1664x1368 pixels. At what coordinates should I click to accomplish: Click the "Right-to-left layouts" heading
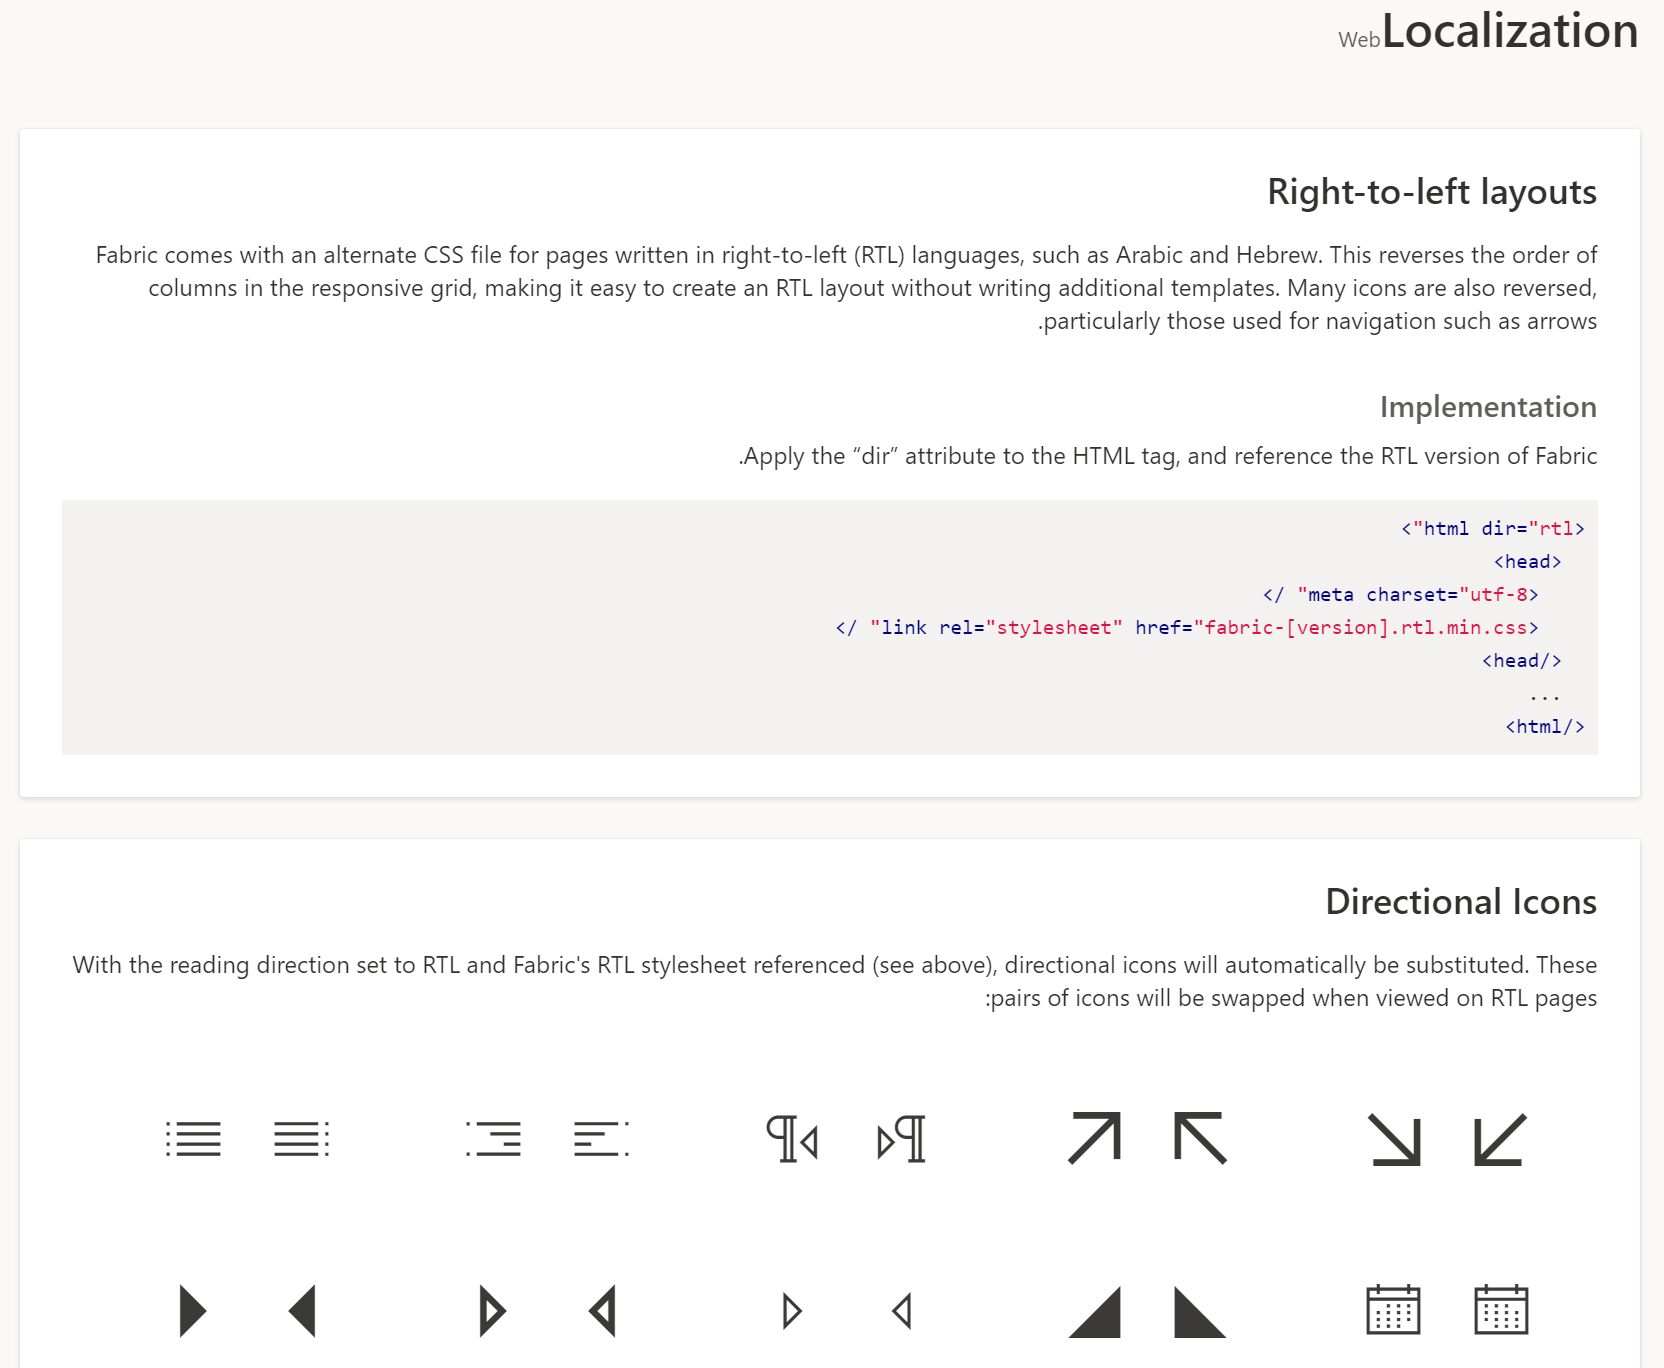point(1432,192)
